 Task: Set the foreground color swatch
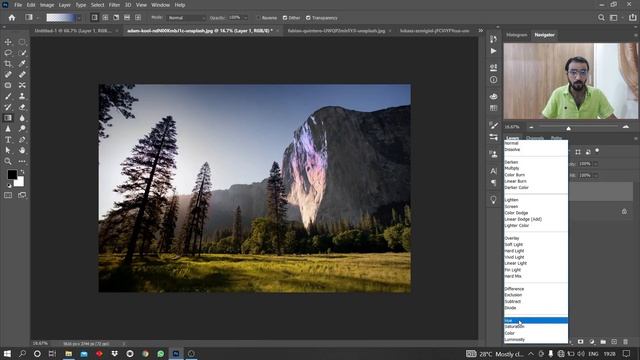click(12, 174)
